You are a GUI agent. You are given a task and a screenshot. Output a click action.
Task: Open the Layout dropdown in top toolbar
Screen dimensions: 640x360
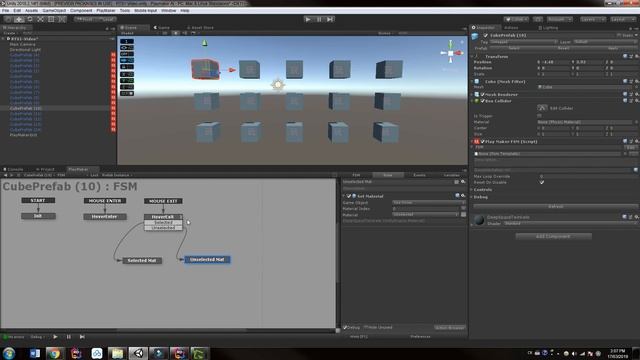623,19
